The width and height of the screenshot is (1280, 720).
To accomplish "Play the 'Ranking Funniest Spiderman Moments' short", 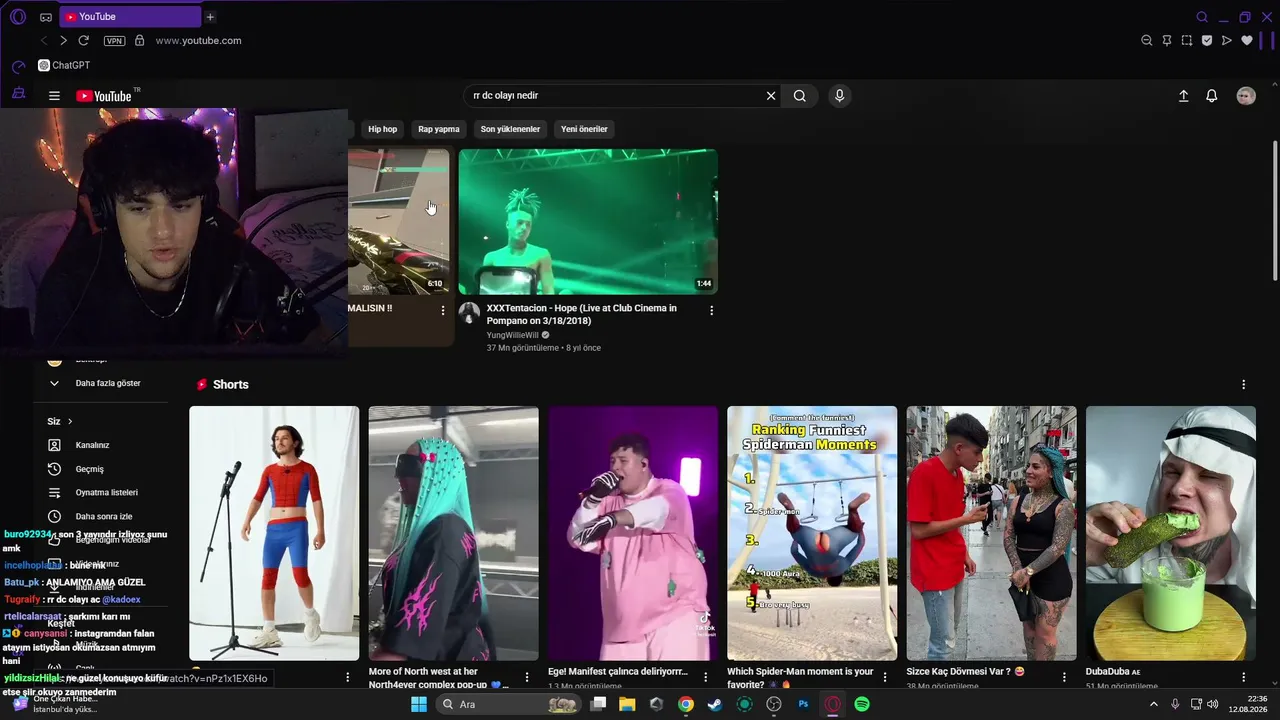I will coord(812,533).
